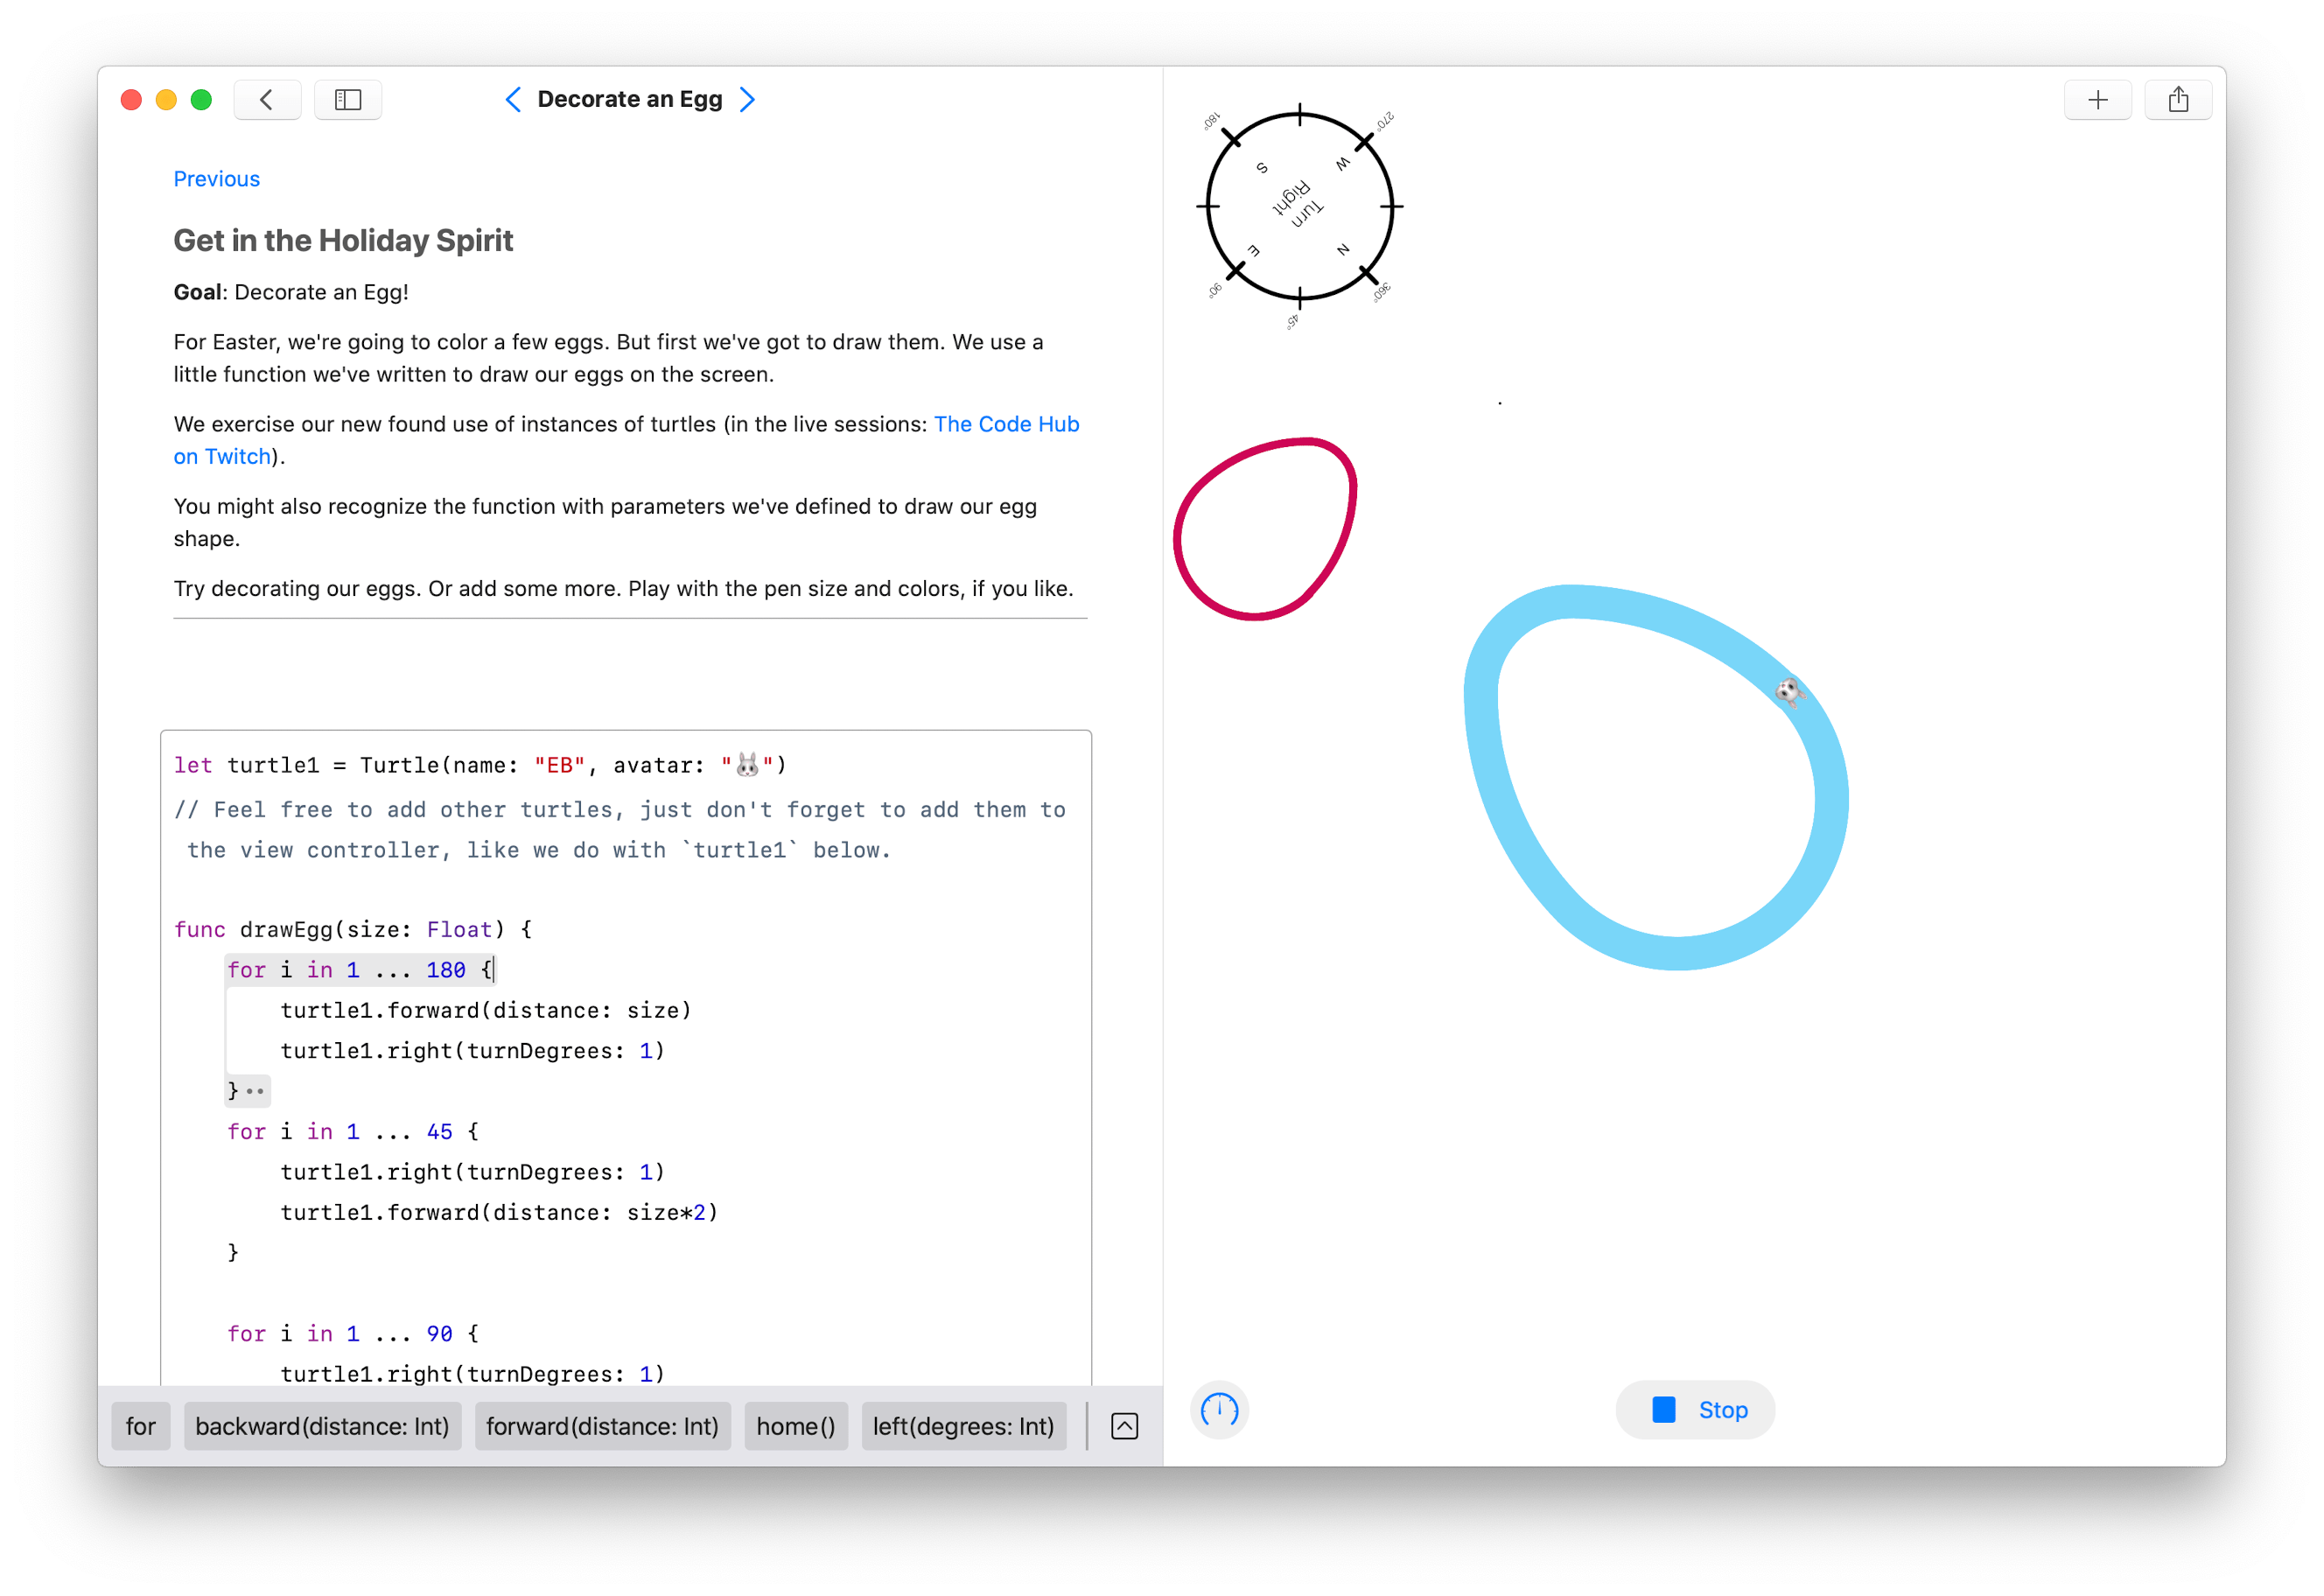Expand the collapsed code marker after brace

click(255, 1091)
